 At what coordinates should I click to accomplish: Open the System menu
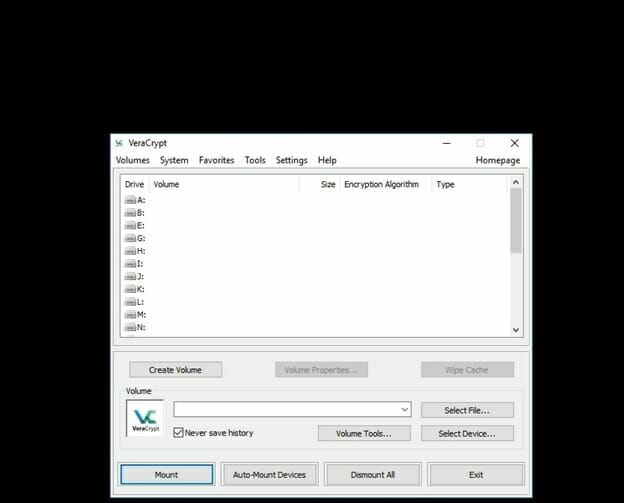pyautogui.click(x=174, y=160)
